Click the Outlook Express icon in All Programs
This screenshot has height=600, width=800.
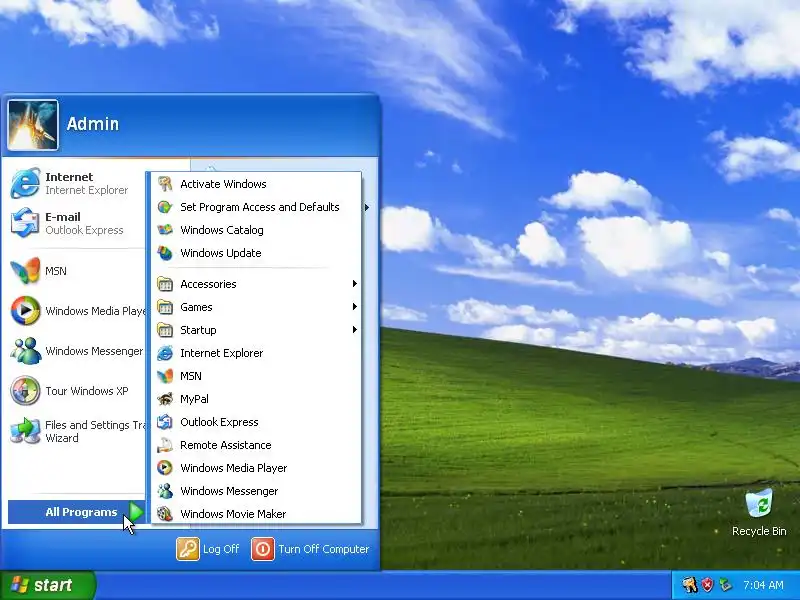(165, 422)
